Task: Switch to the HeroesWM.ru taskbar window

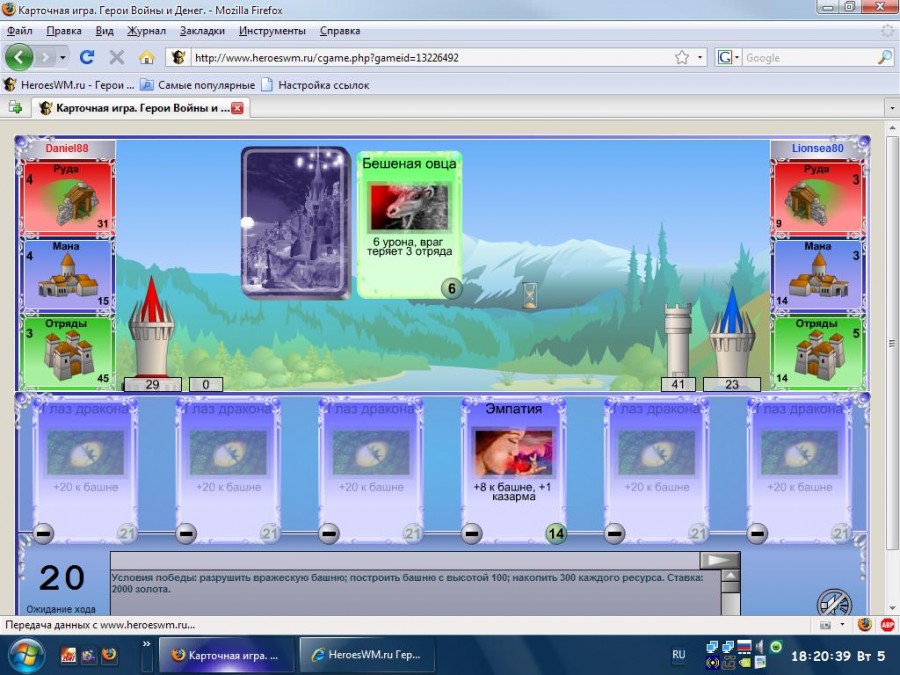Action: click(367, 655)
